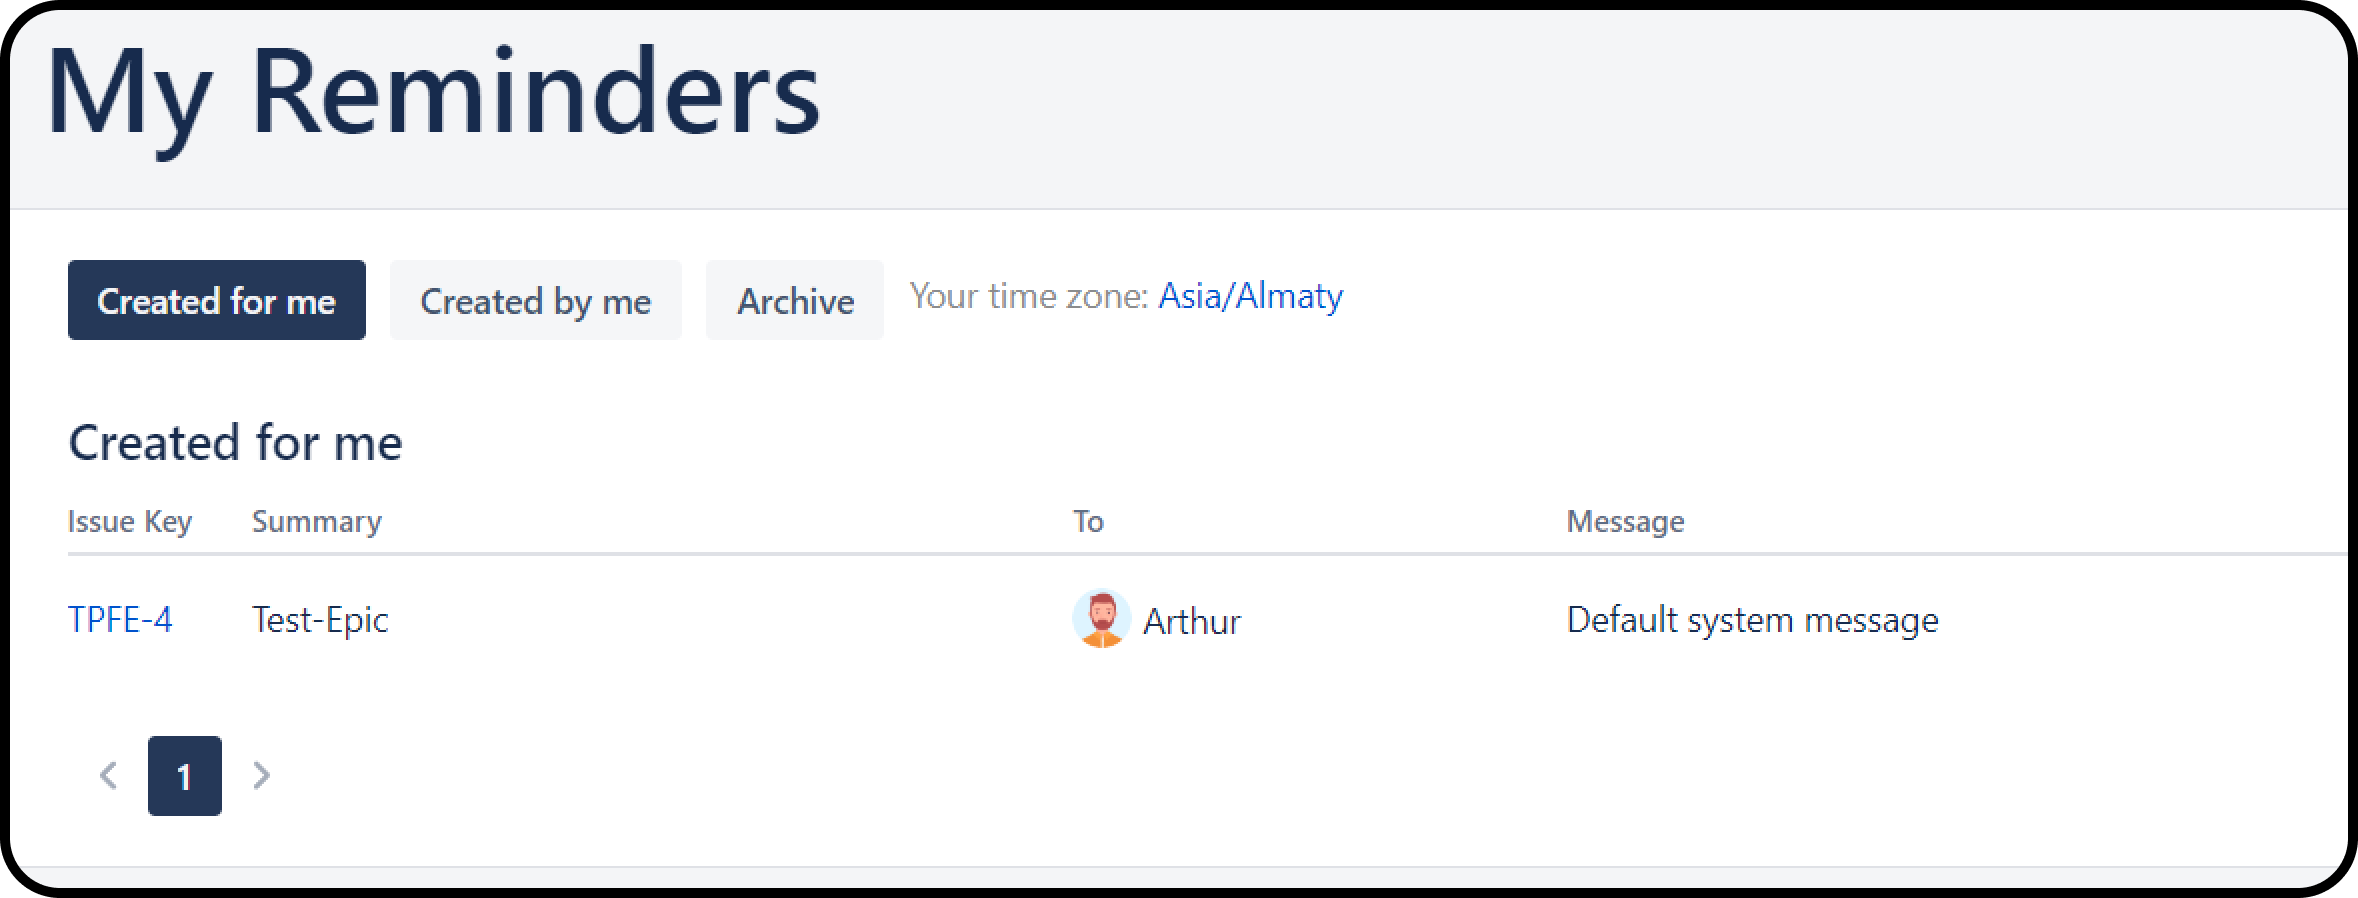Screen dimensions: 2358x898
Task: Click the Default system message text
Action: pos(1752,620)
